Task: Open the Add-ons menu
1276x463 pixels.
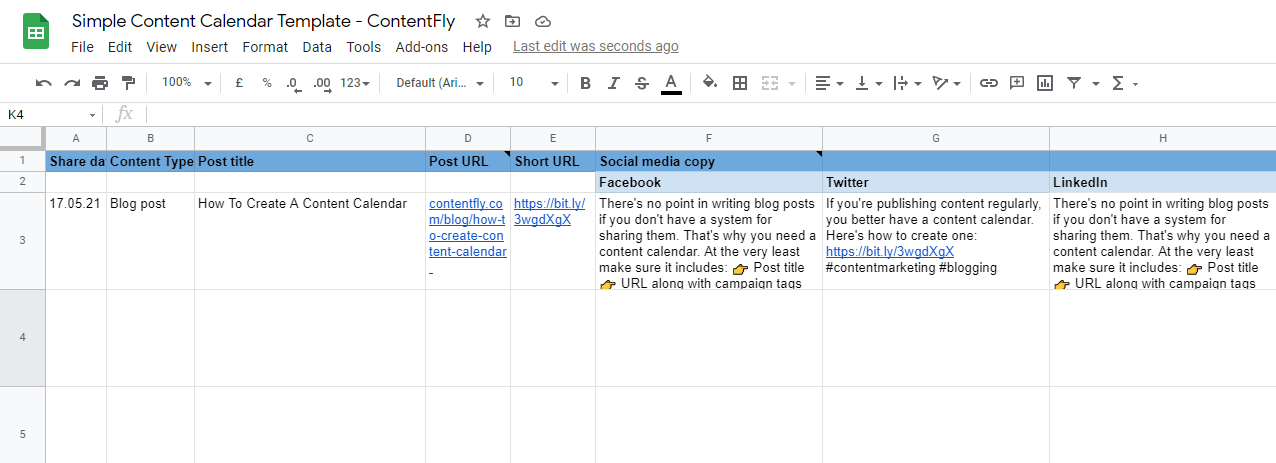Action: [x=422, y=47]
